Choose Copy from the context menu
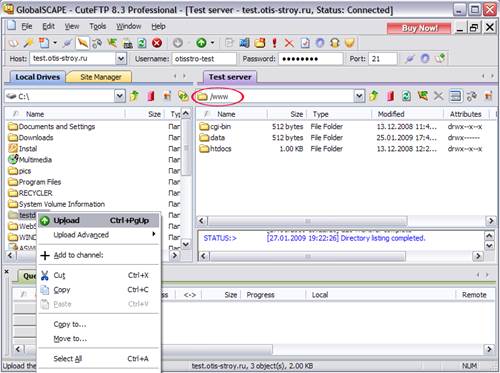The width and height of the screenshot is (500, 373). (99, 290)
